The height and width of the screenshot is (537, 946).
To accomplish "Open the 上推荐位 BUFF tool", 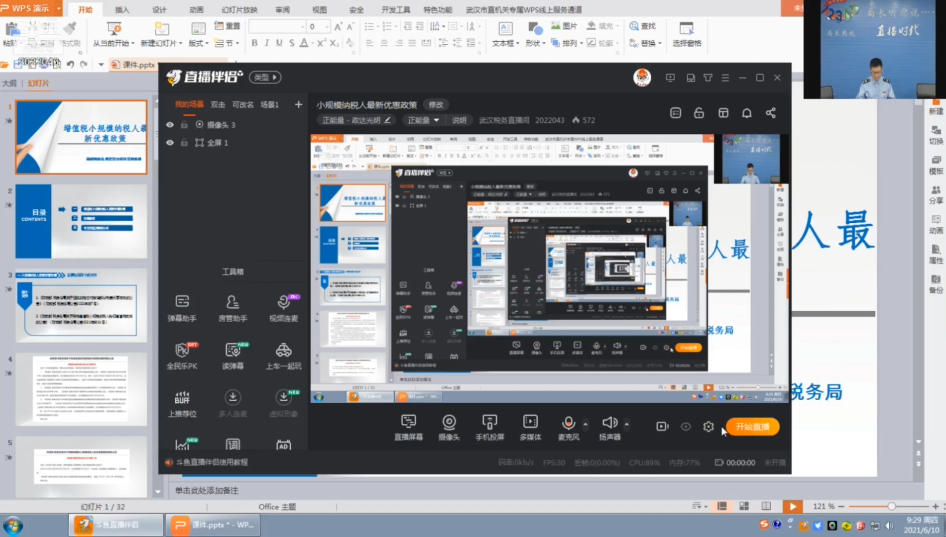I will tap(182, 403).
